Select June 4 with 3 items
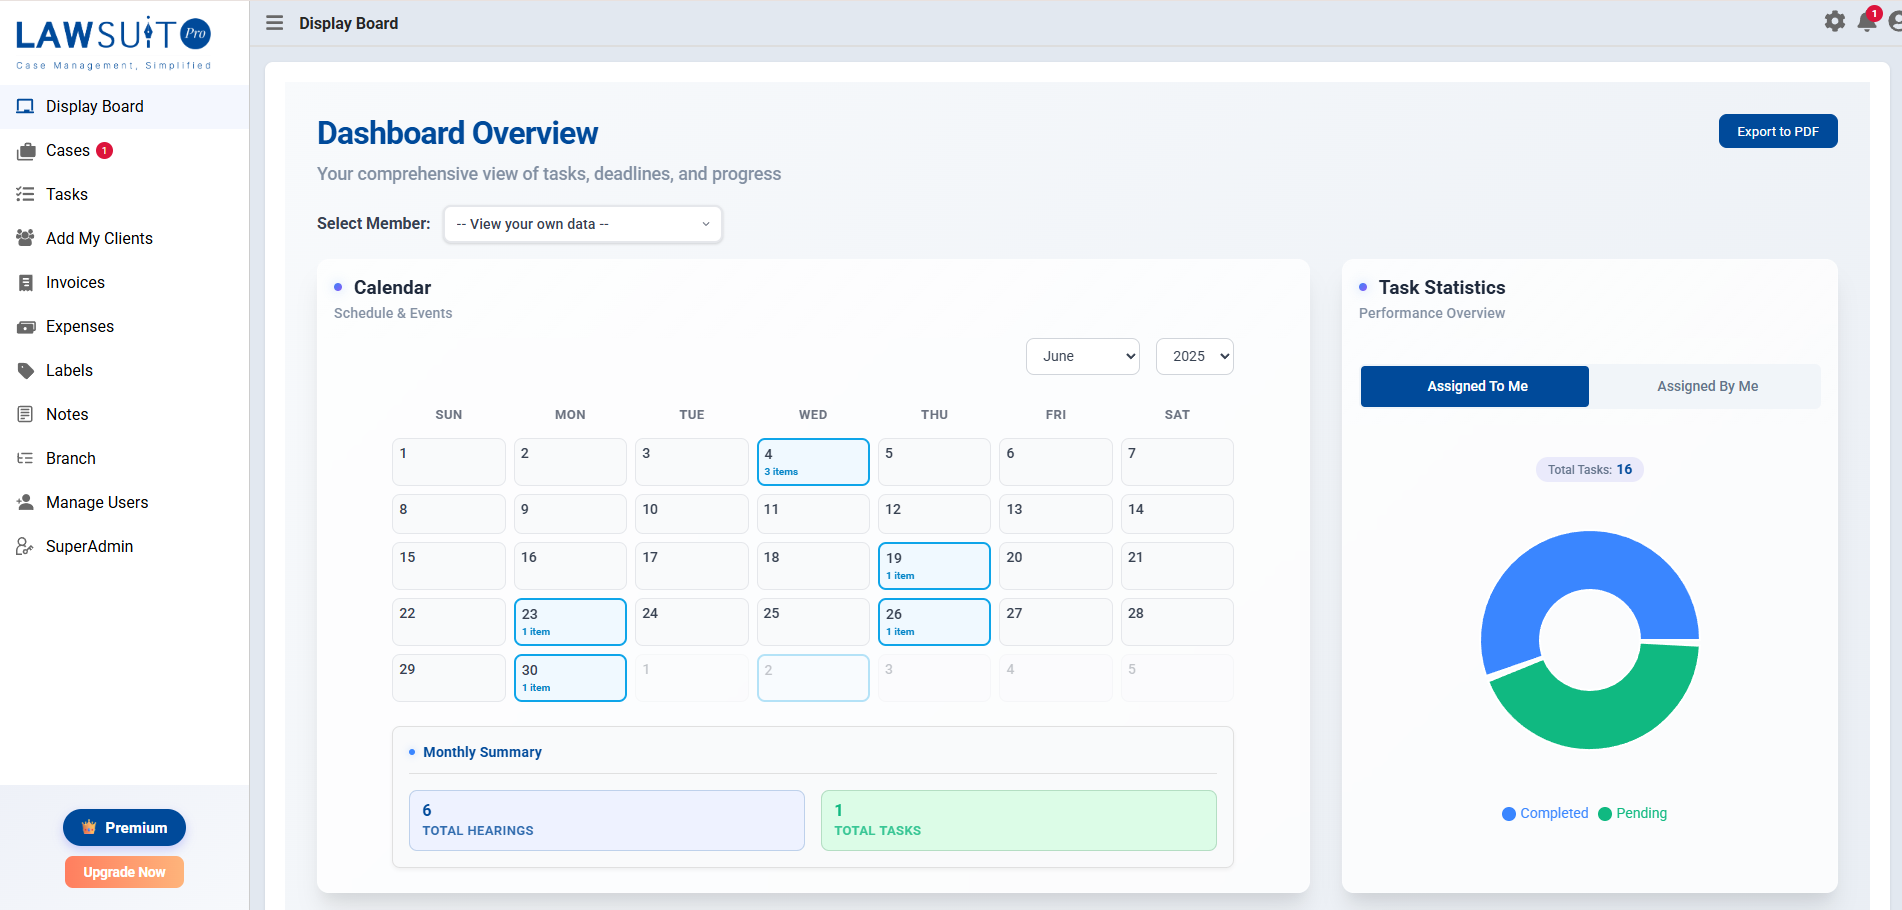 [x=812, y=462]
